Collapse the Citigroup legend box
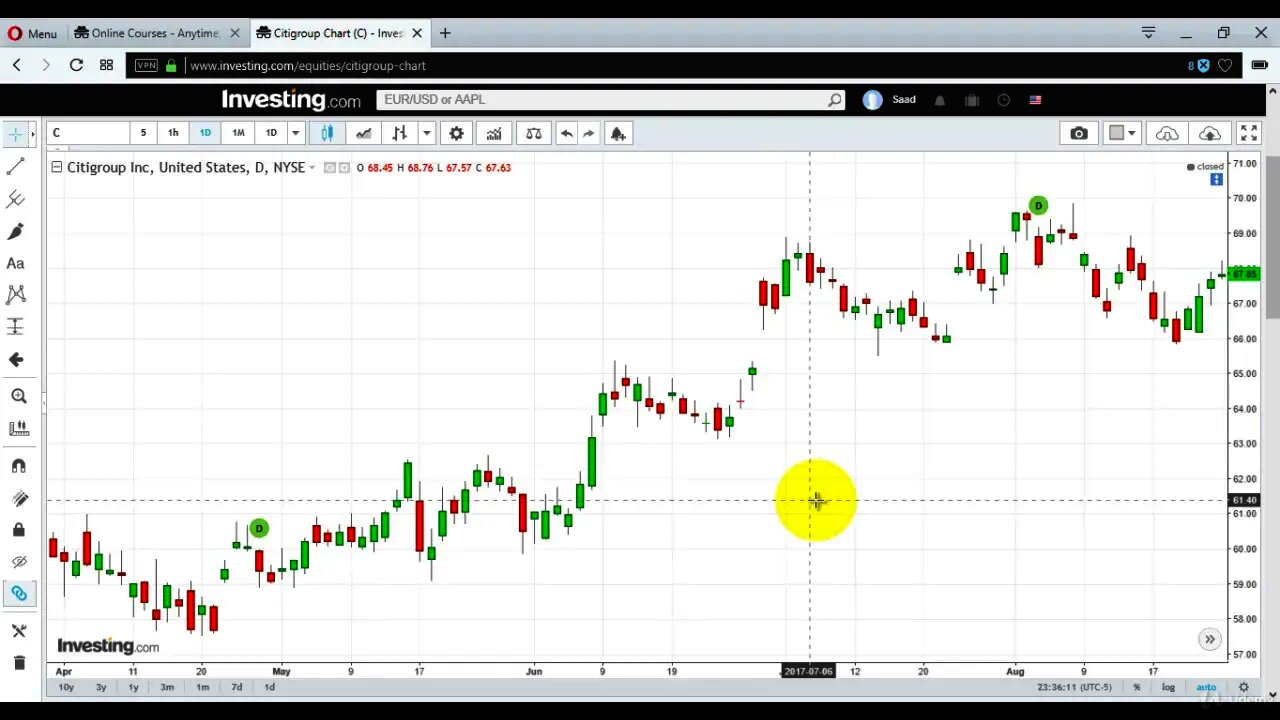1280x720 pixels. coord(57,167)
